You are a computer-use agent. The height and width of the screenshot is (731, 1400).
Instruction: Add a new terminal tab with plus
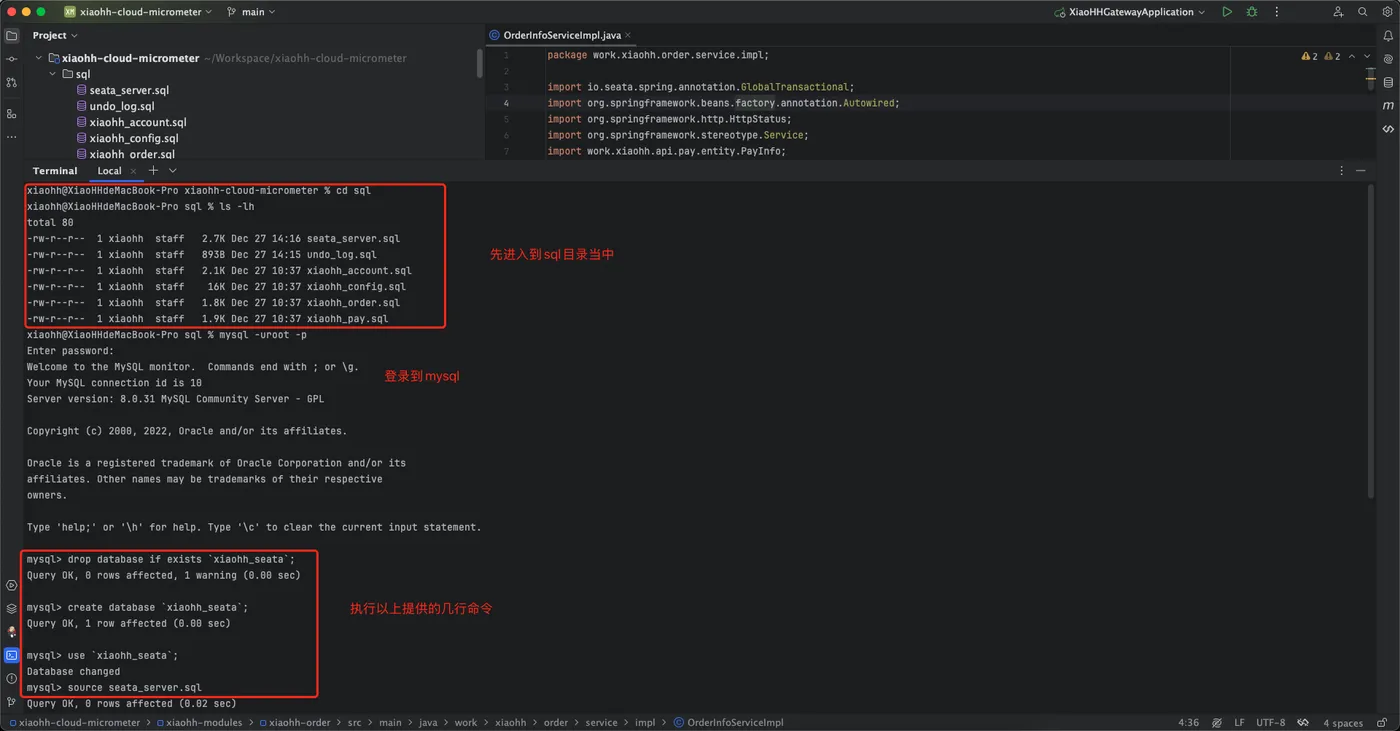pyautogui.click(x=153, y=171)
